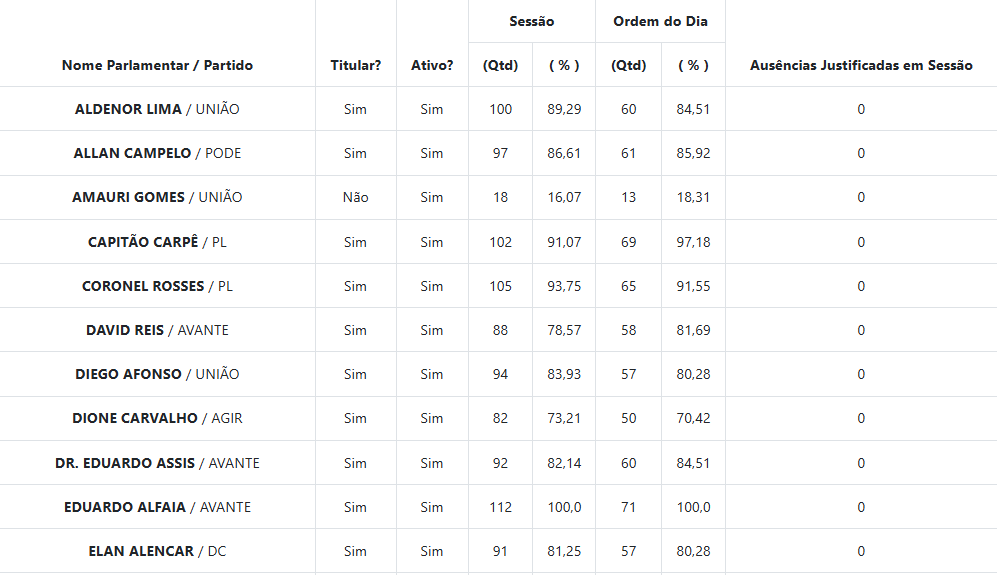Click the Nome Parlamentar / Partido column header
Screen dimensions: 997x575
click(157, 65)
